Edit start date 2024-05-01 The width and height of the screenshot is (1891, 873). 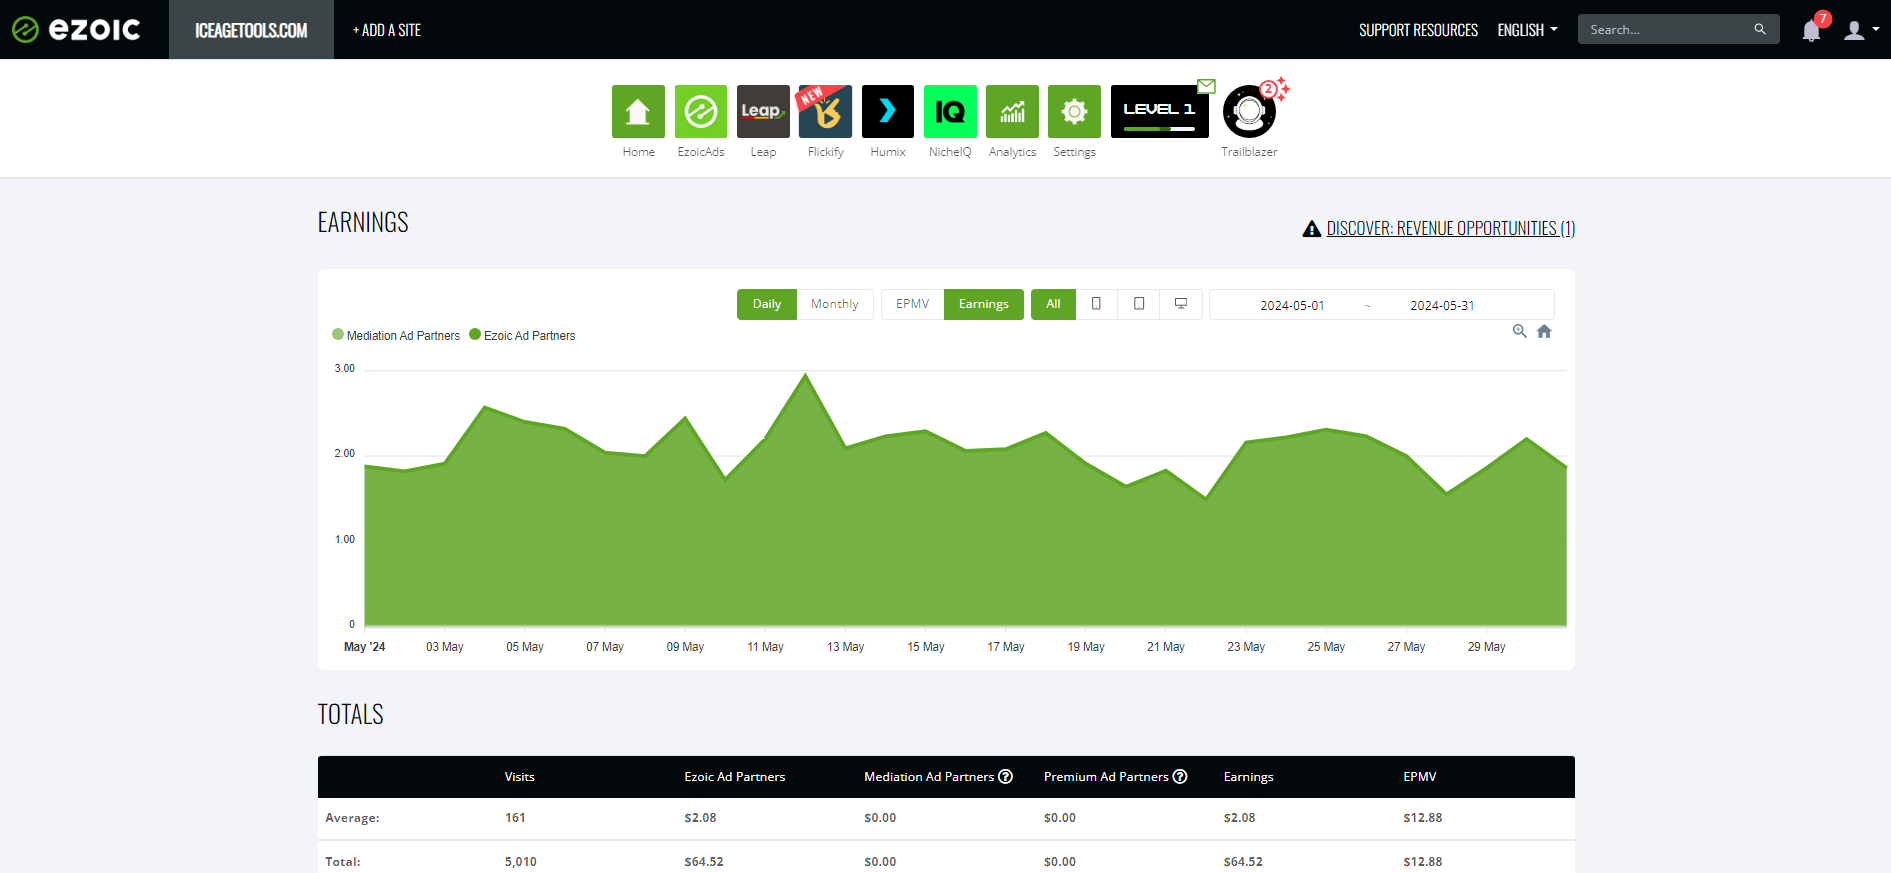pos(1292,305)
